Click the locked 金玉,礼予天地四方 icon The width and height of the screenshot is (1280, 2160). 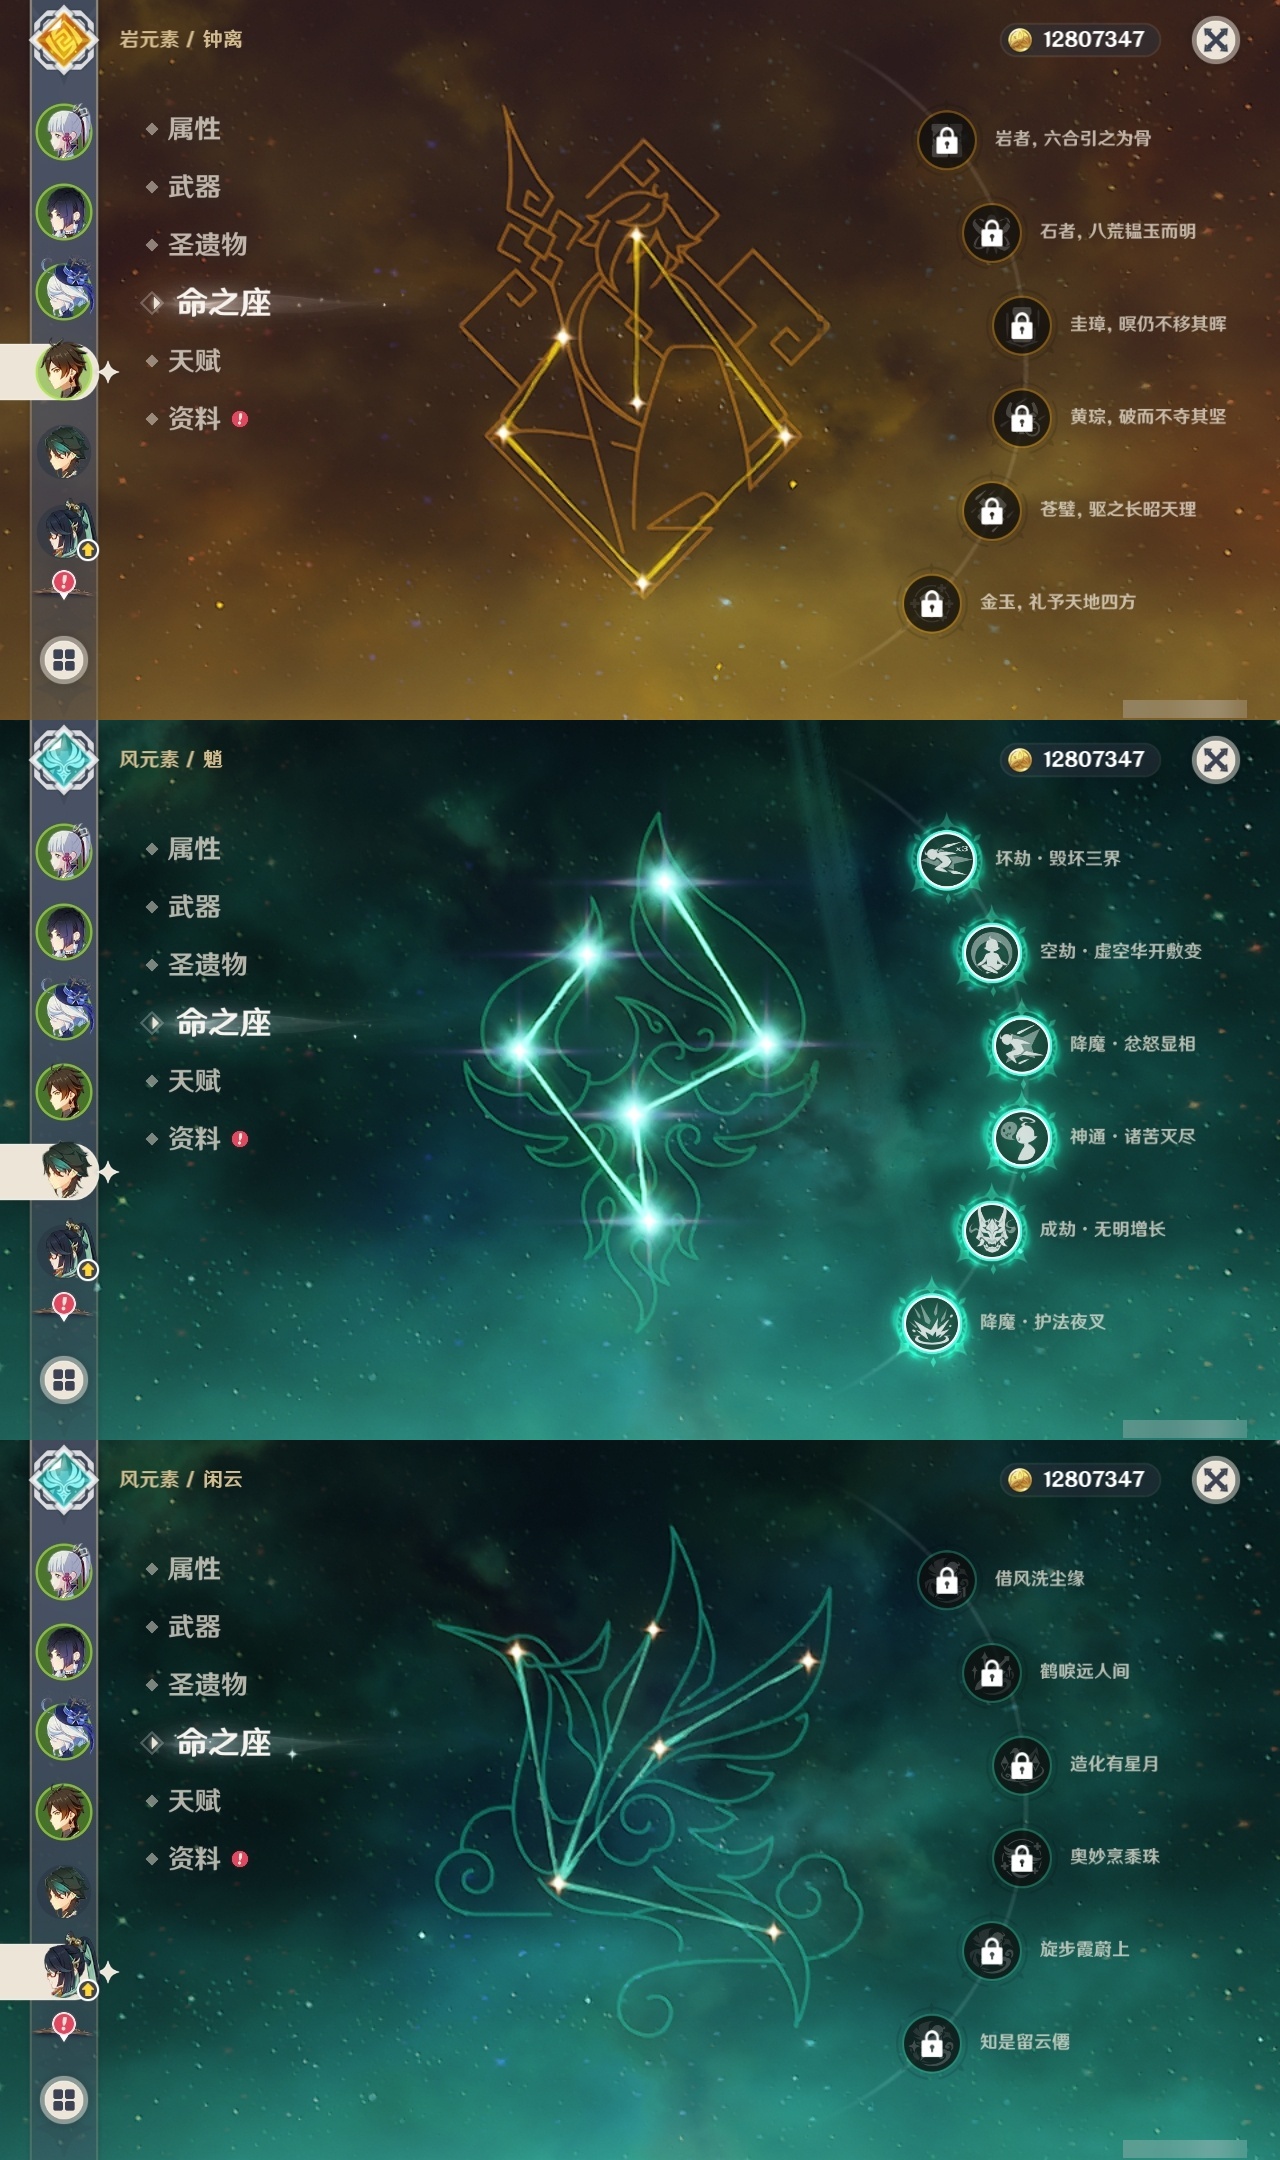(x=931, y=603)
